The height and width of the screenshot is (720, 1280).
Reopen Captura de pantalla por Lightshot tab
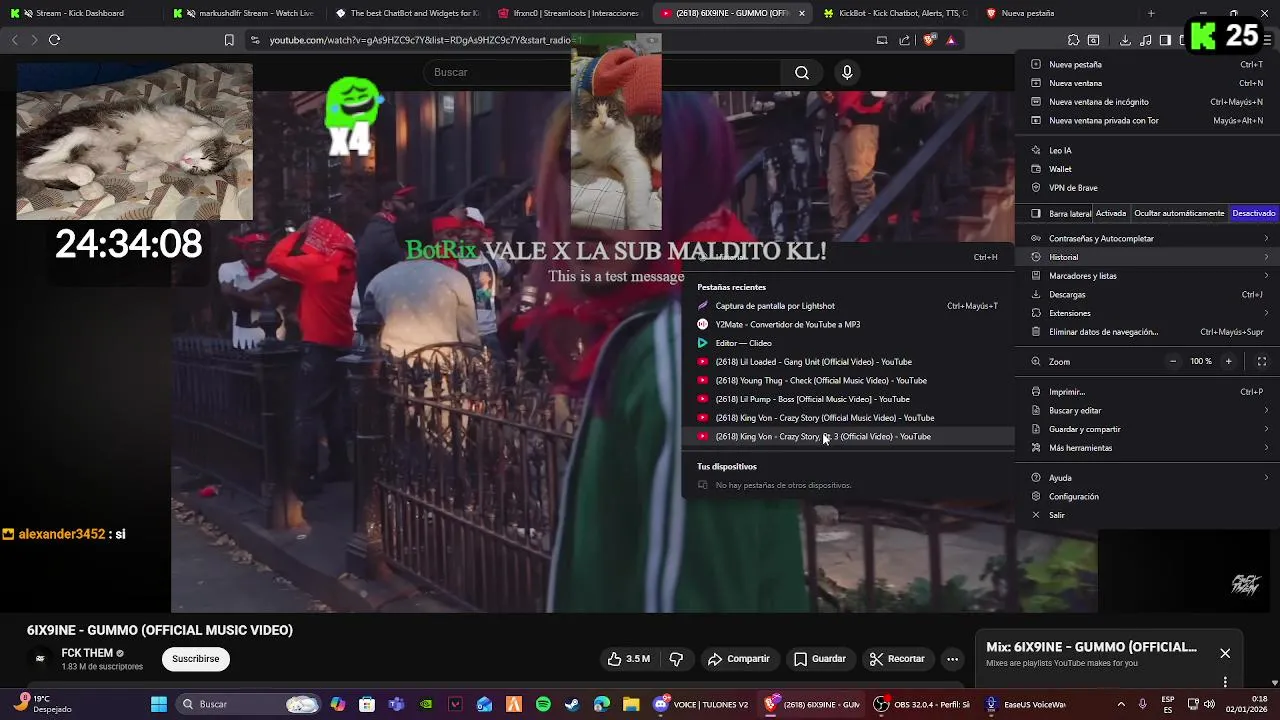[848, 306]
